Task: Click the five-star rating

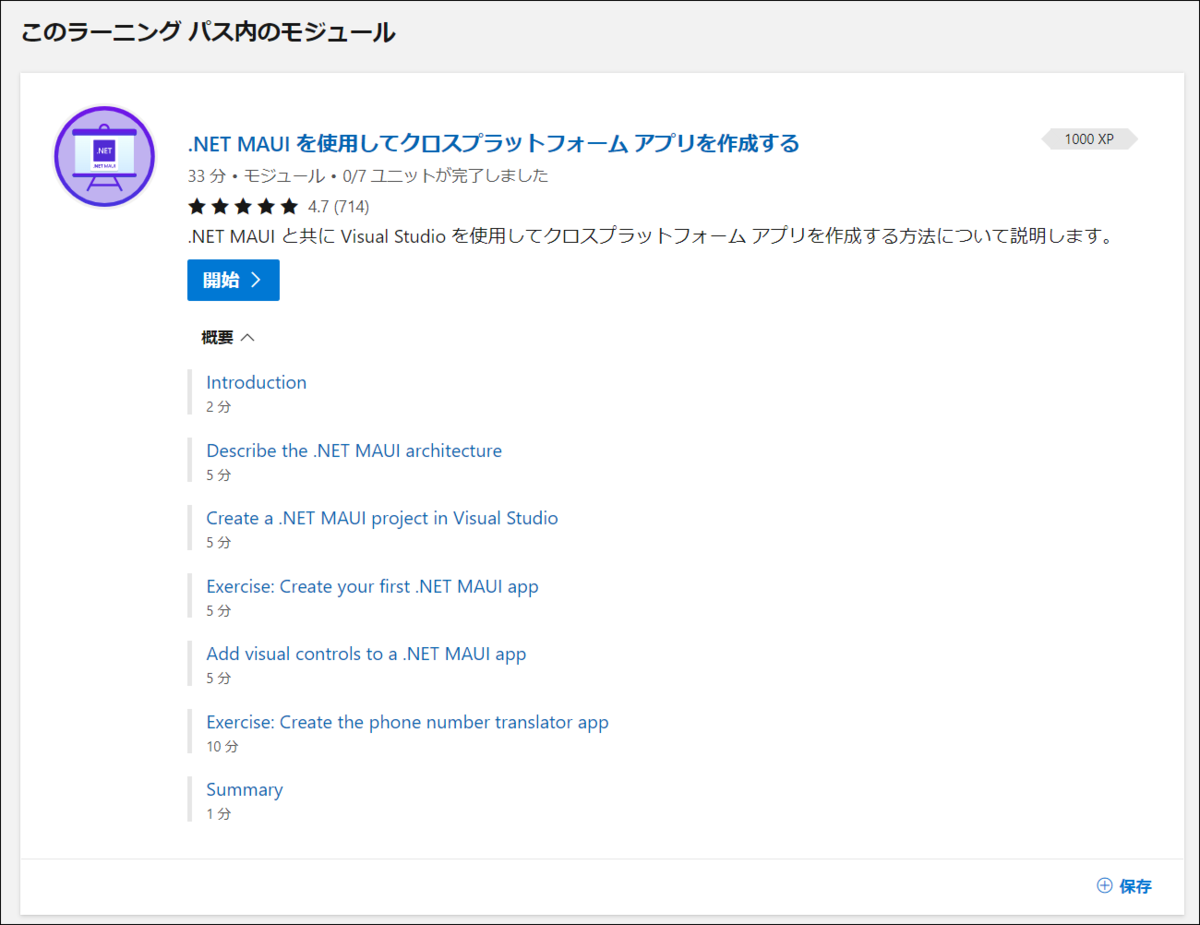Action: point(243,207)
